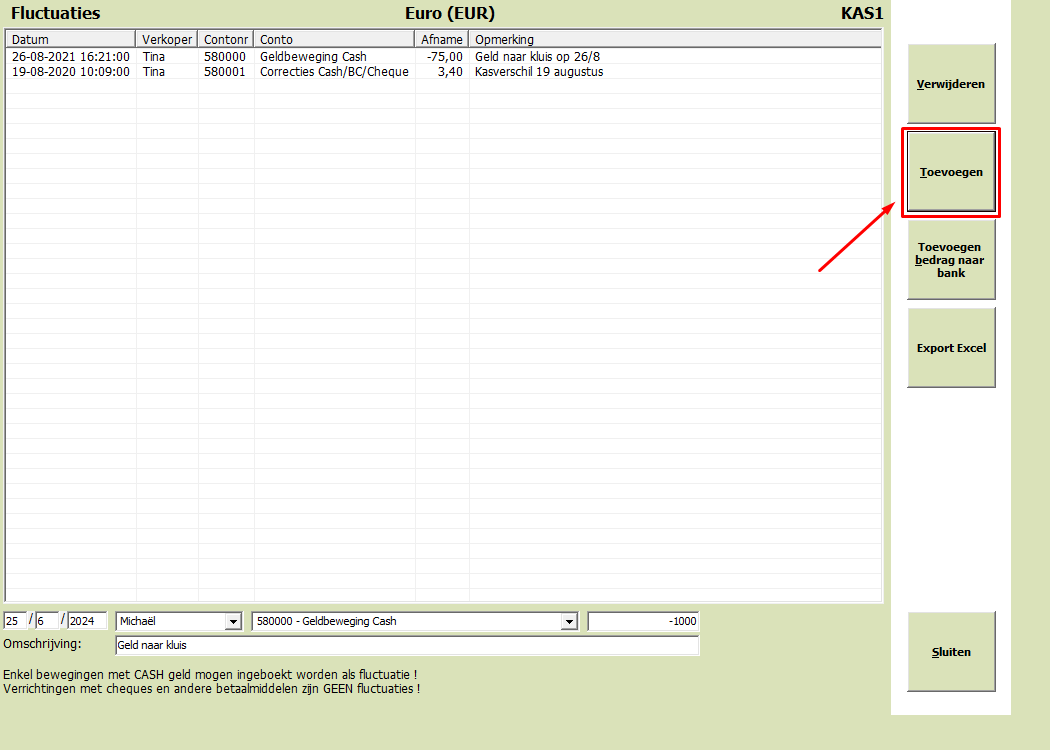
Task: Select the 19-08-2020 Correcties Cash/BC/Cheque row
Action: pos(443,72)
